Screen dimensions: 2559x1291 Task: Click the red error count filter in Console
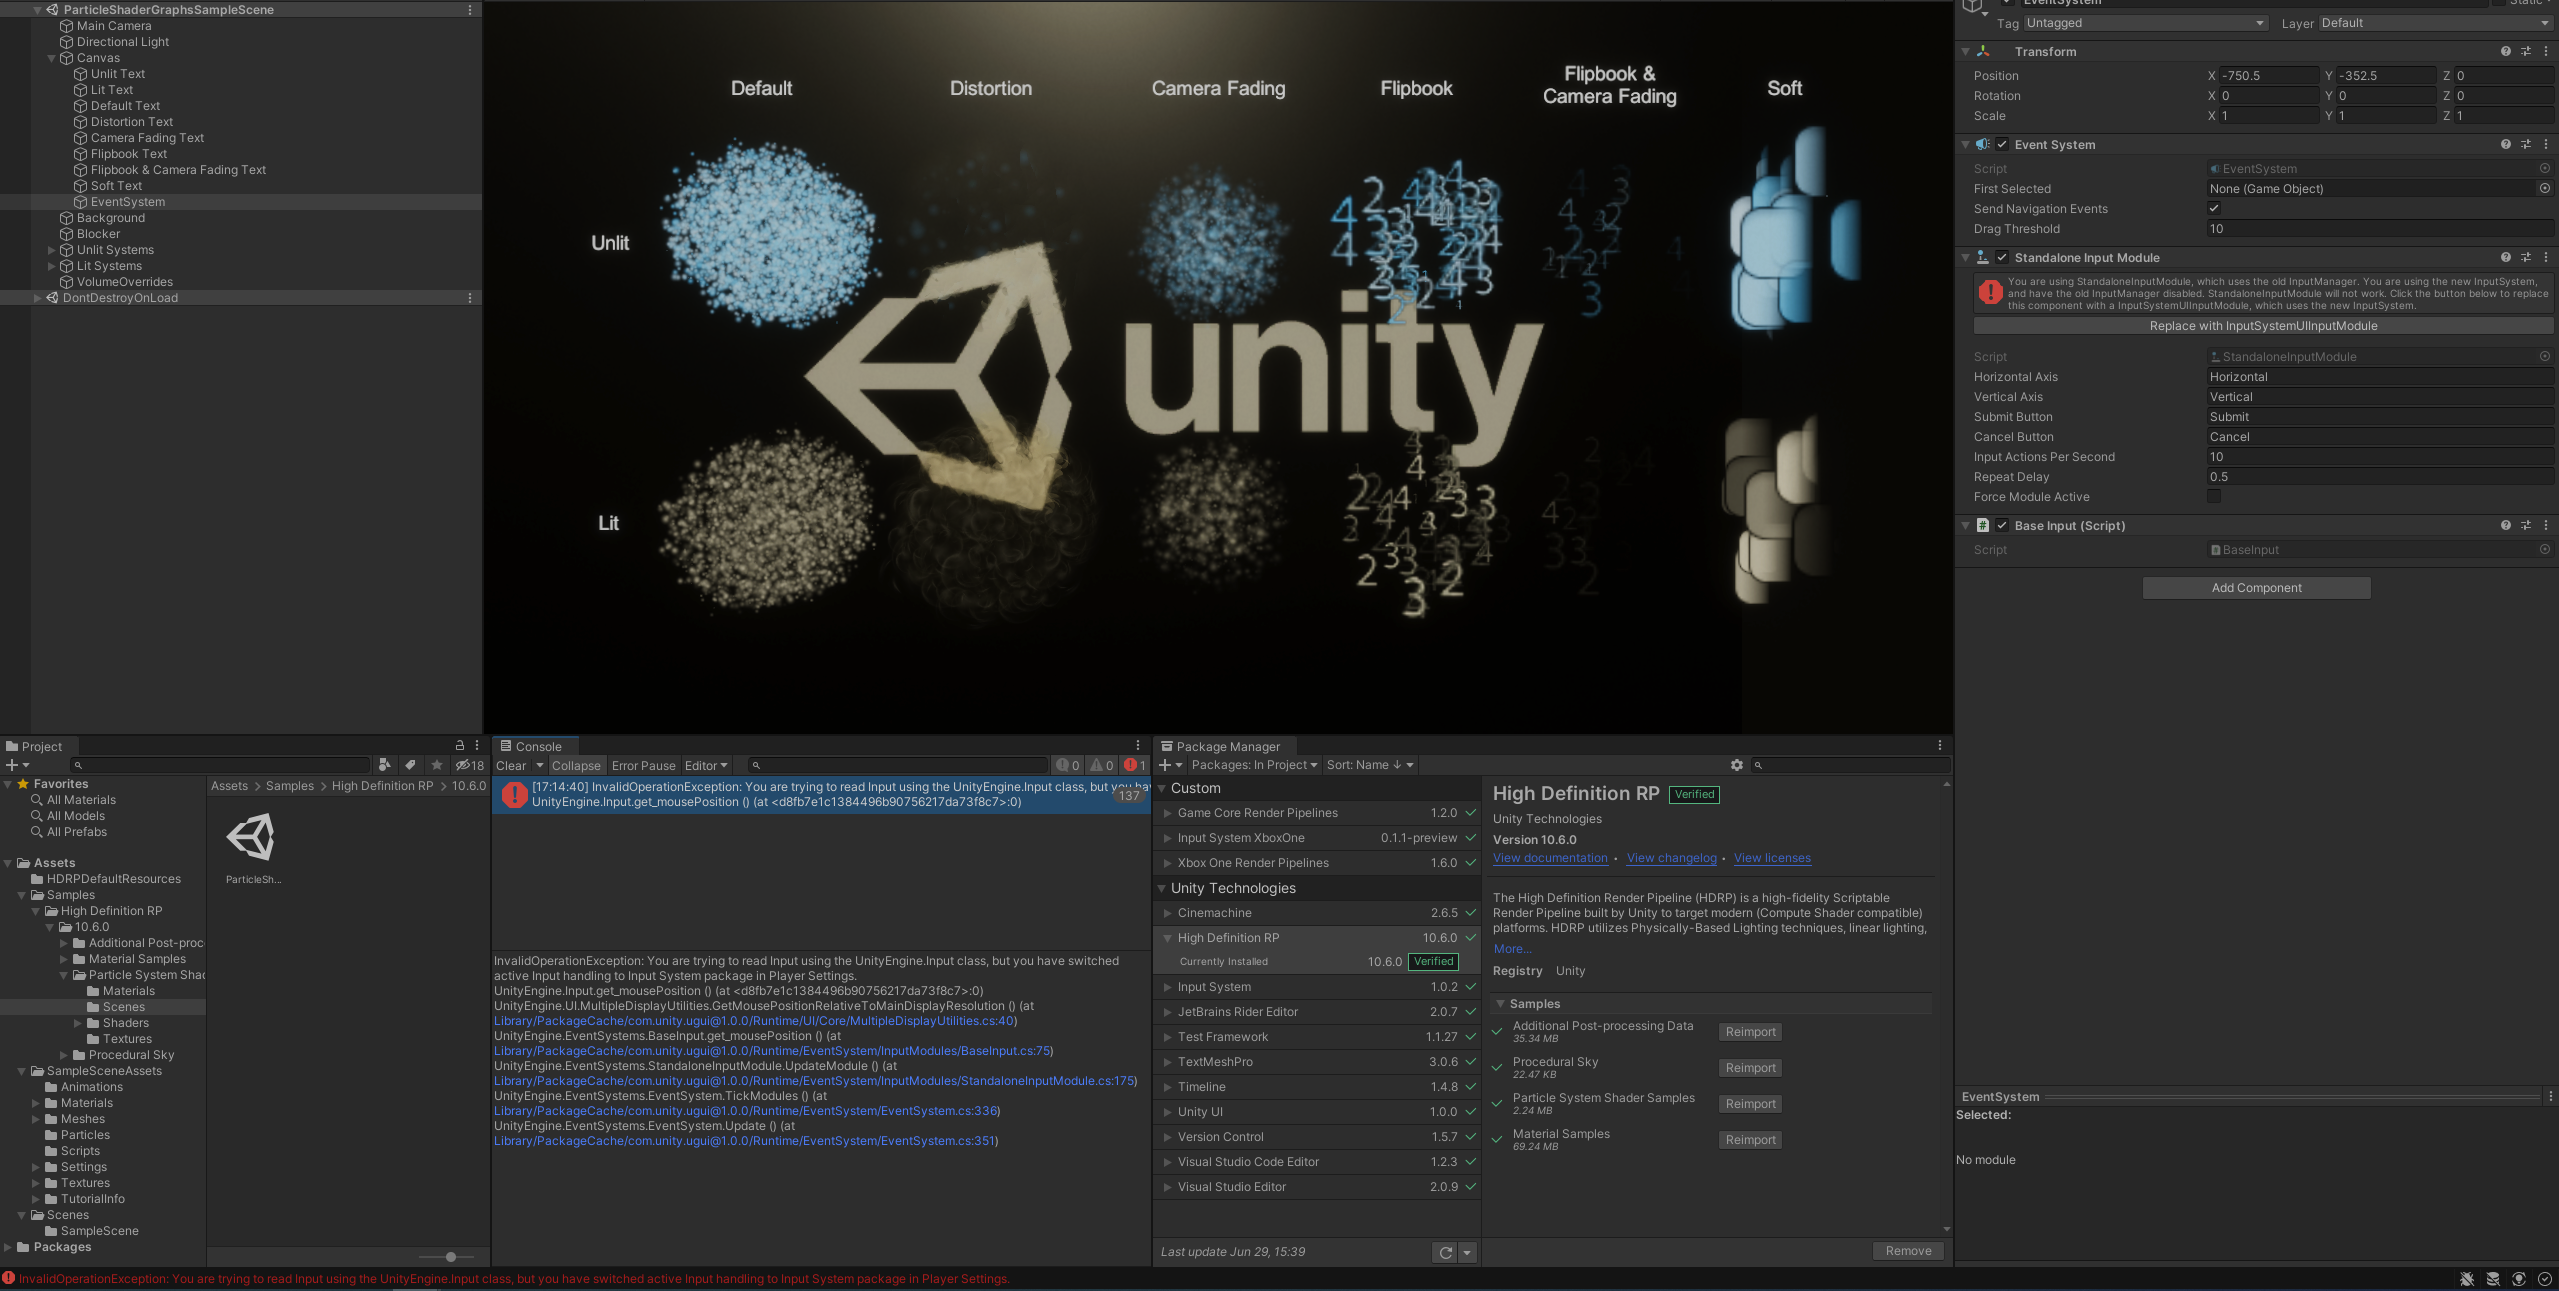[1133, 765]
